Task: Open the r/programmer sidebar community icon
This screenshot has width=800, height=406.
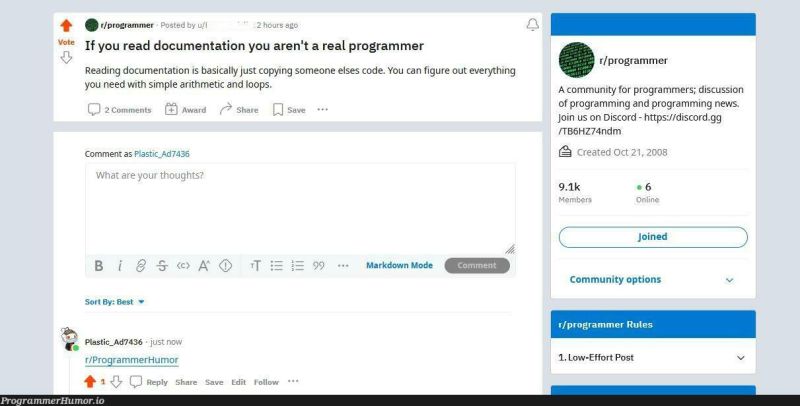Action: pos(577,60)
